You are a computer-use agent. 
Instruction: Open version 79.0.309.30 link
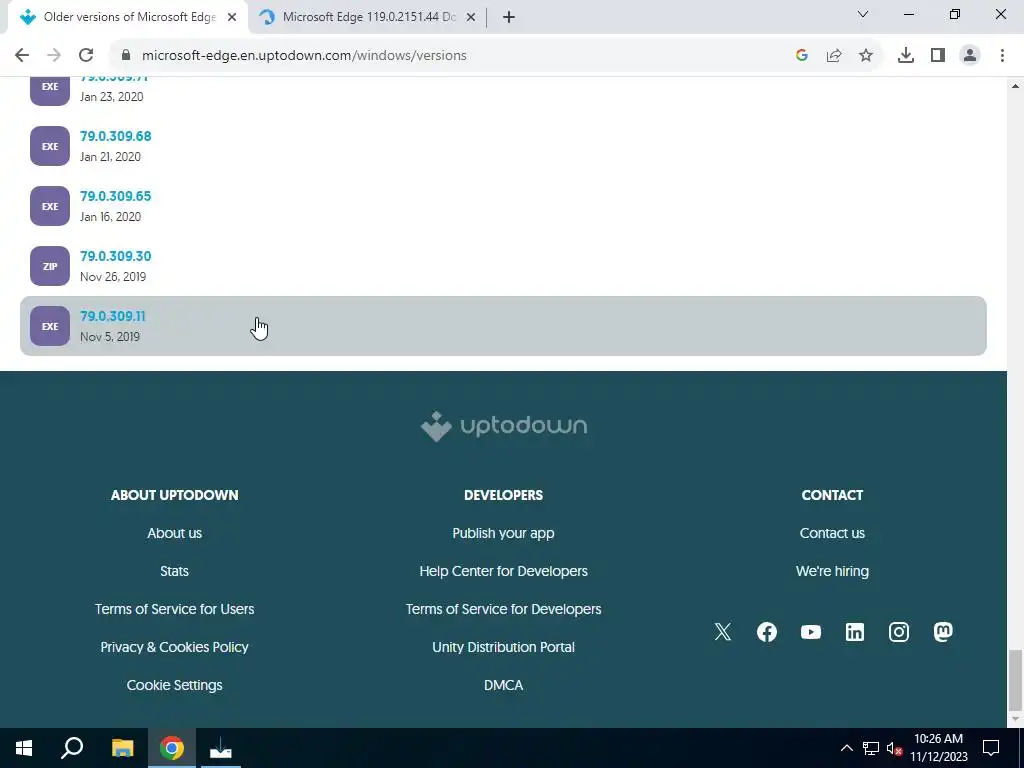coord(116,256)
